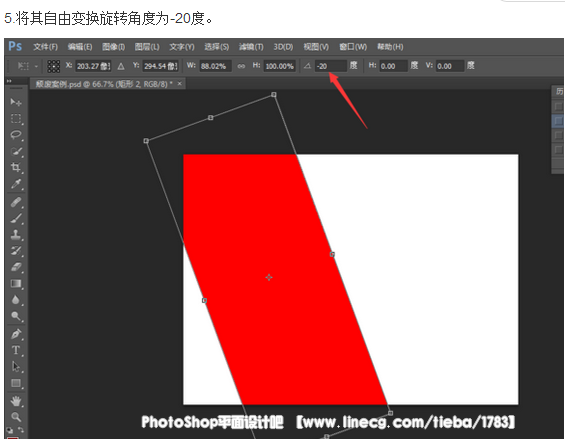Click the topmost corner transform handle
Screen dimensions: 565x439
click(274, 94)
